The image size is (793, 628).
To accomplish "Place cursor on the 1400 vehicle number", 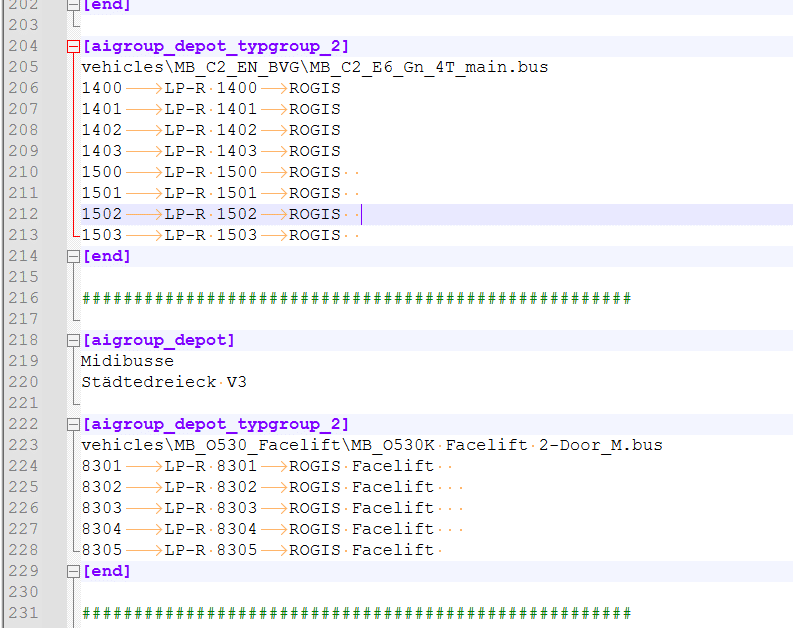I will tap(101, 88).
